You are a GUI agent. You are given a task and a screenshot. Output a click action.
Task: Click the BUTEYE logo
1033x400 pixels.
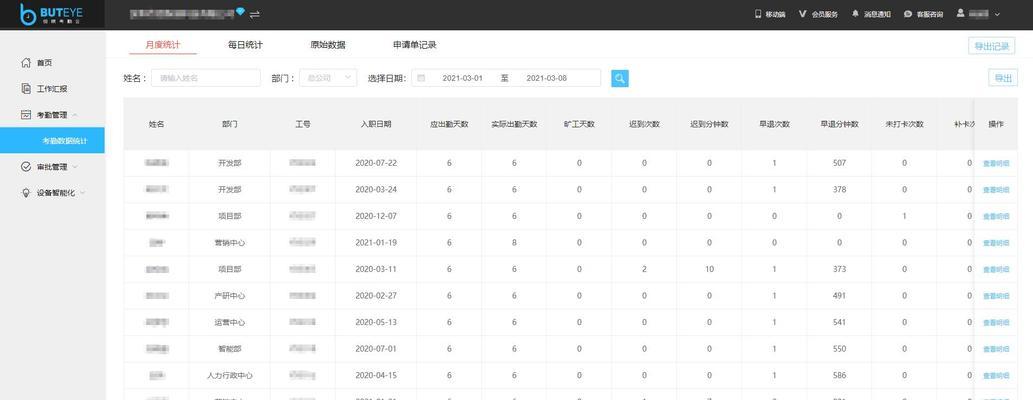point(51,14)
